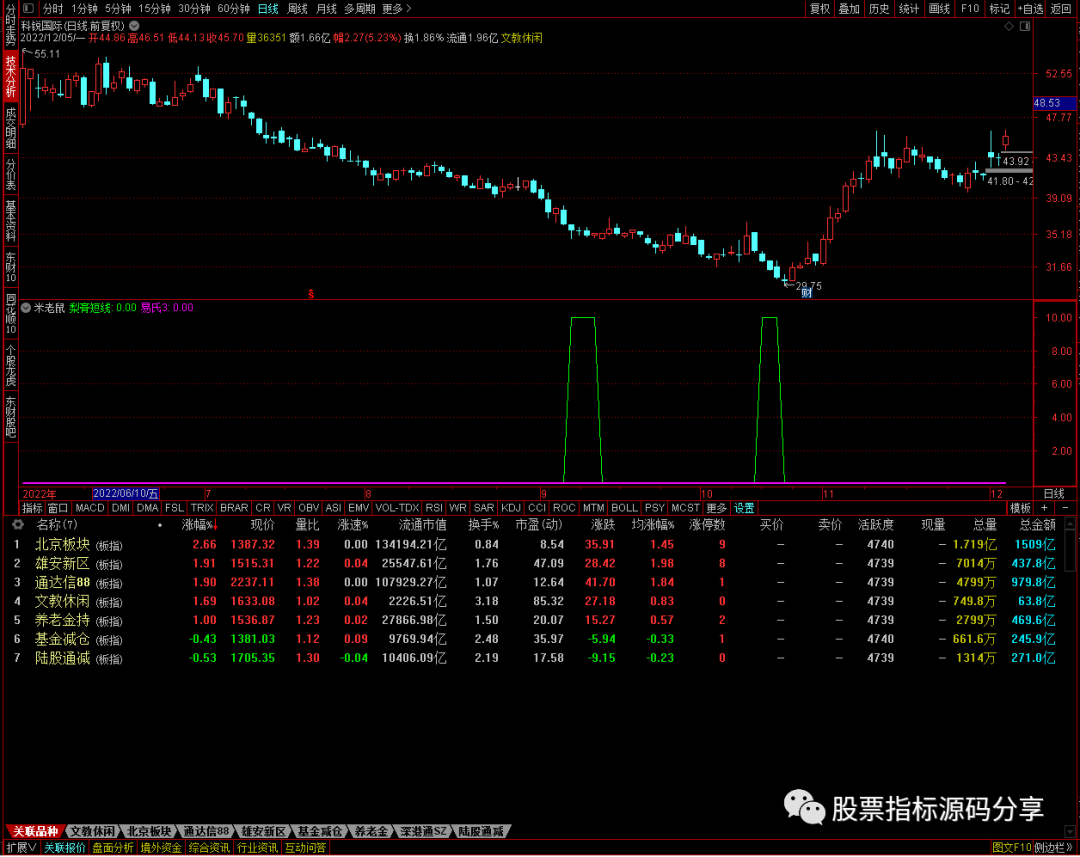The height and width of the screenshot is (857, 1080).
Task: Click the 窗口 window button
Action: click(x=58, y=508)
